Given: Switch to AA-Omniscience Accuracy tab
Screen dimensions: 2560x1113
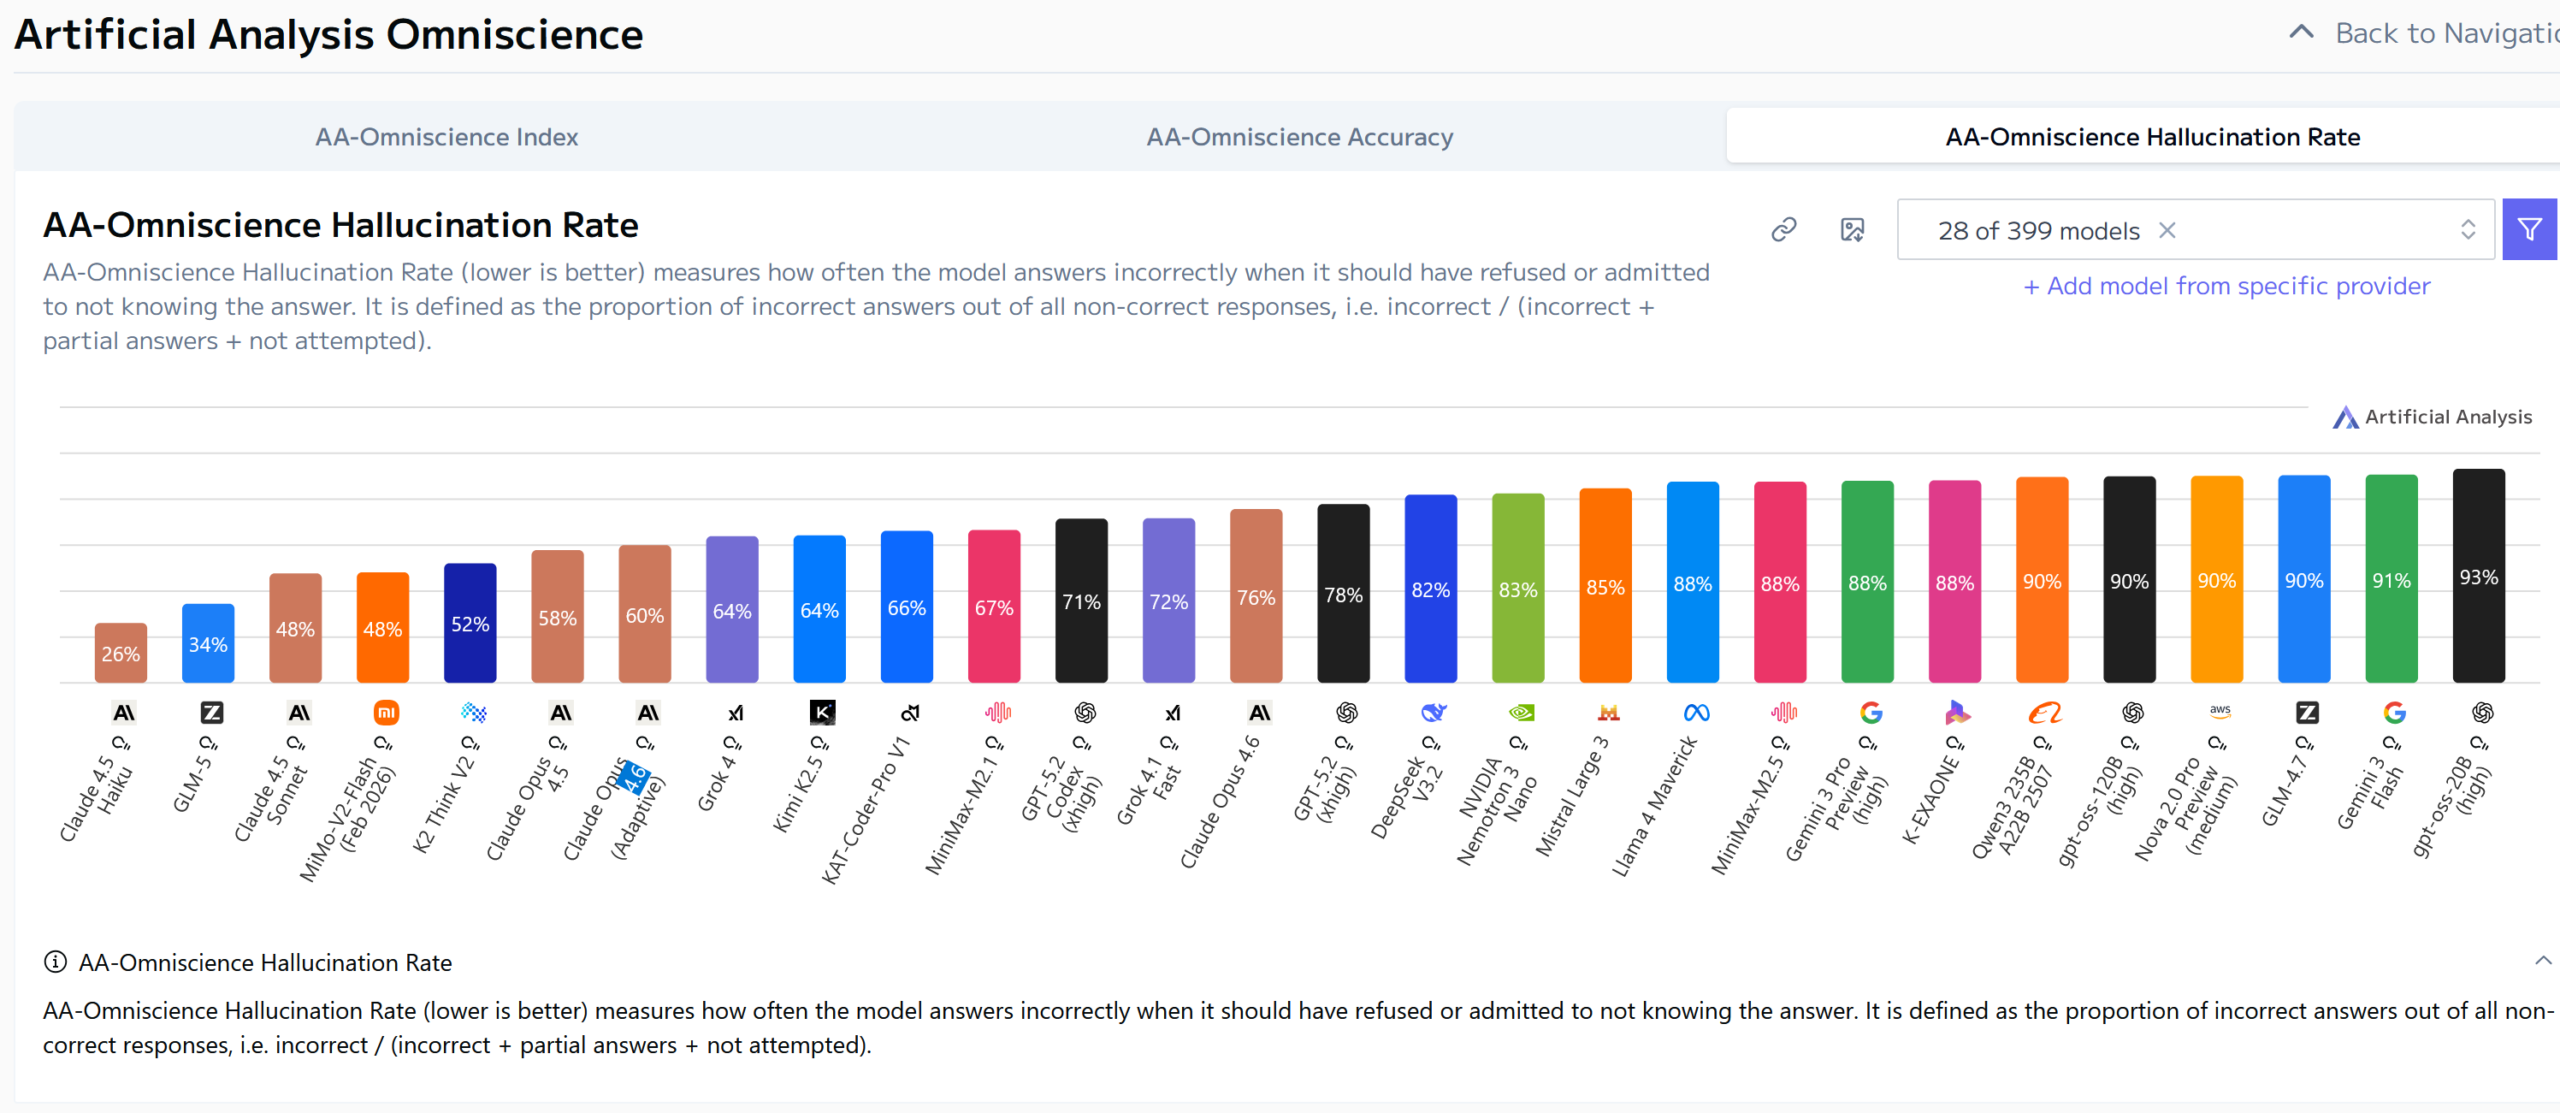Looking at the screenshot, I should (x=1299, y=137).
